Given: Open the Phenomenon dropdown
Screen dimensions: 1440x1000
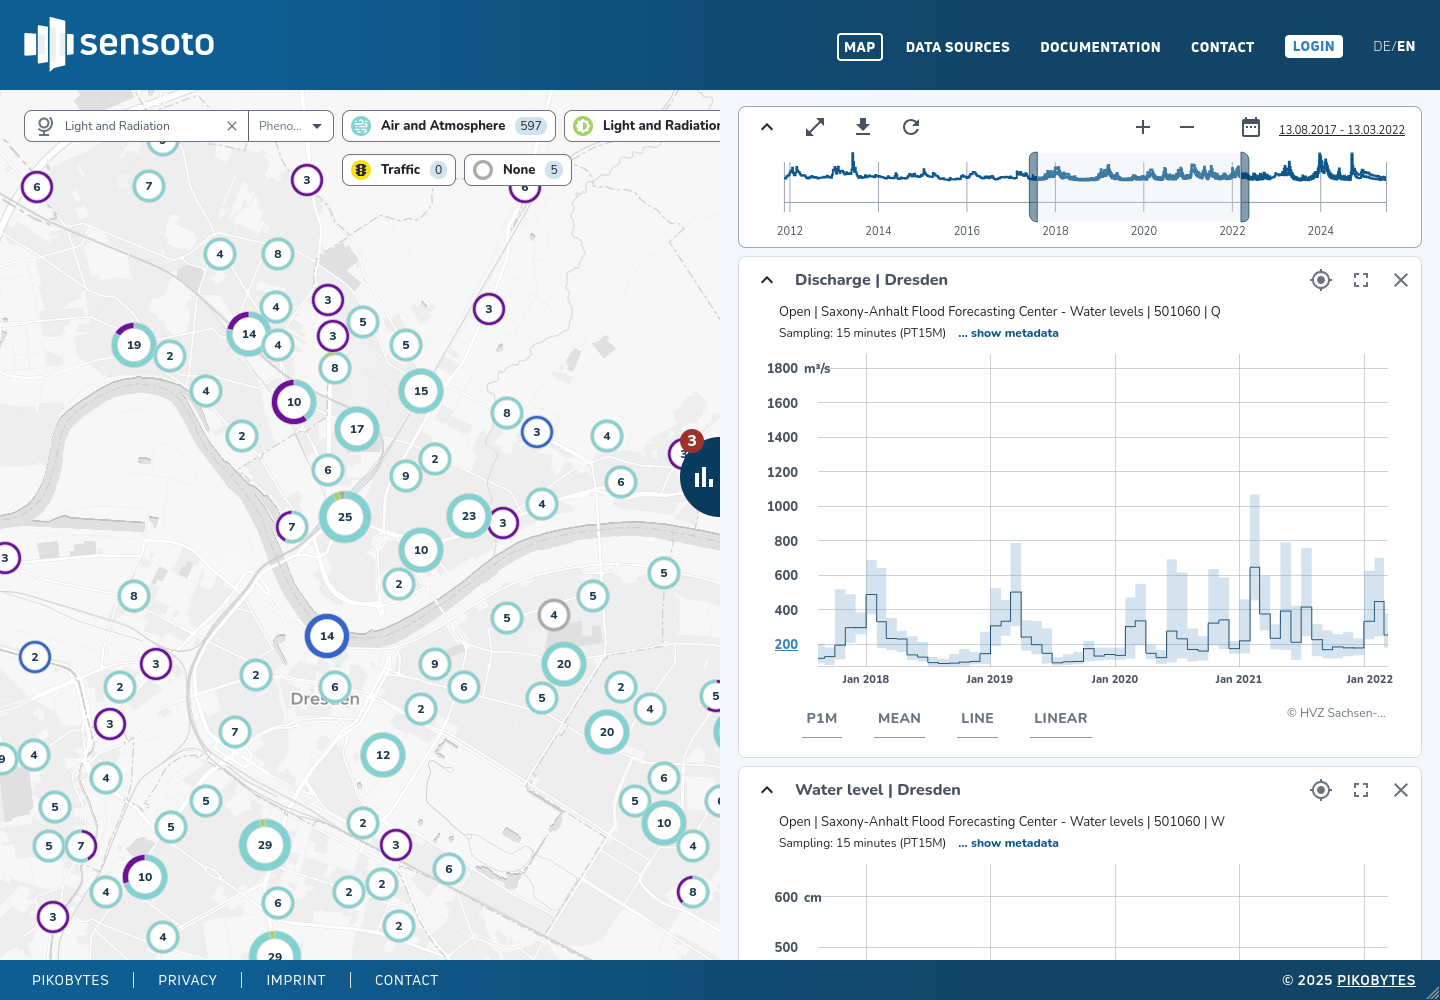Looking at the screenshot, I should click(x=290, y=126).
